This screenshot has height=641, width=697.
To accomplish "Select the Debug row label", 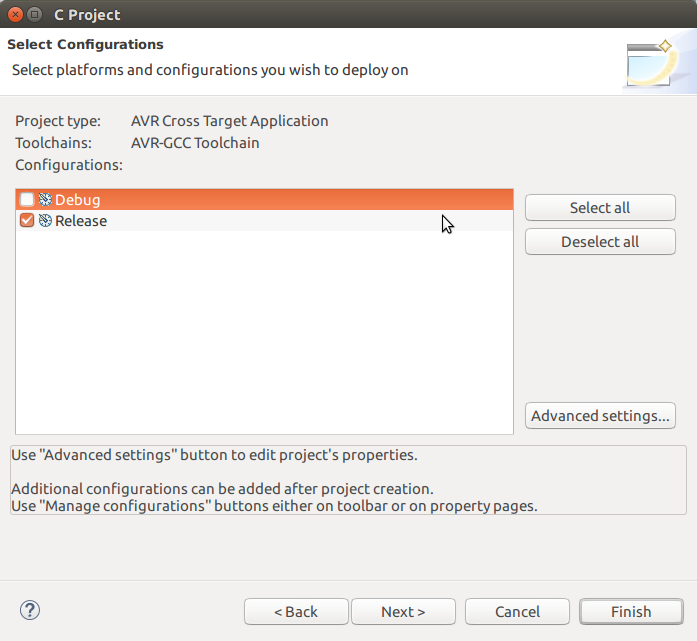I will point(77,200).
